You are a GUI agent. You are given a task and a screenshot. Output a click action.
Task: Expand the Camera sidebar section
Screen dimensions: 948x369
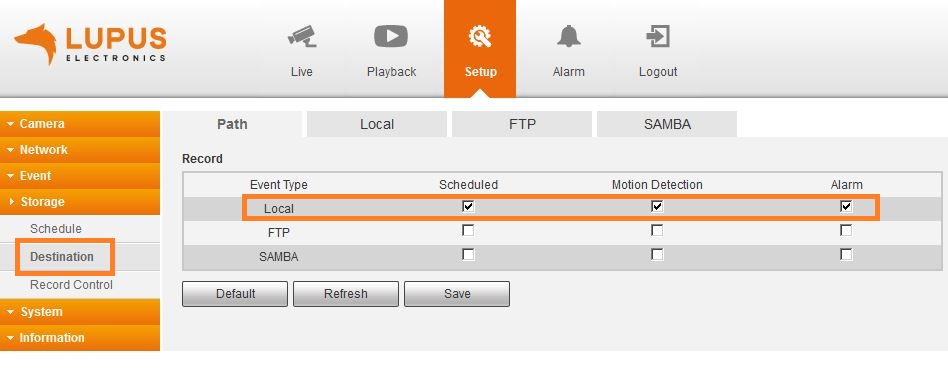tap(80, 123)
